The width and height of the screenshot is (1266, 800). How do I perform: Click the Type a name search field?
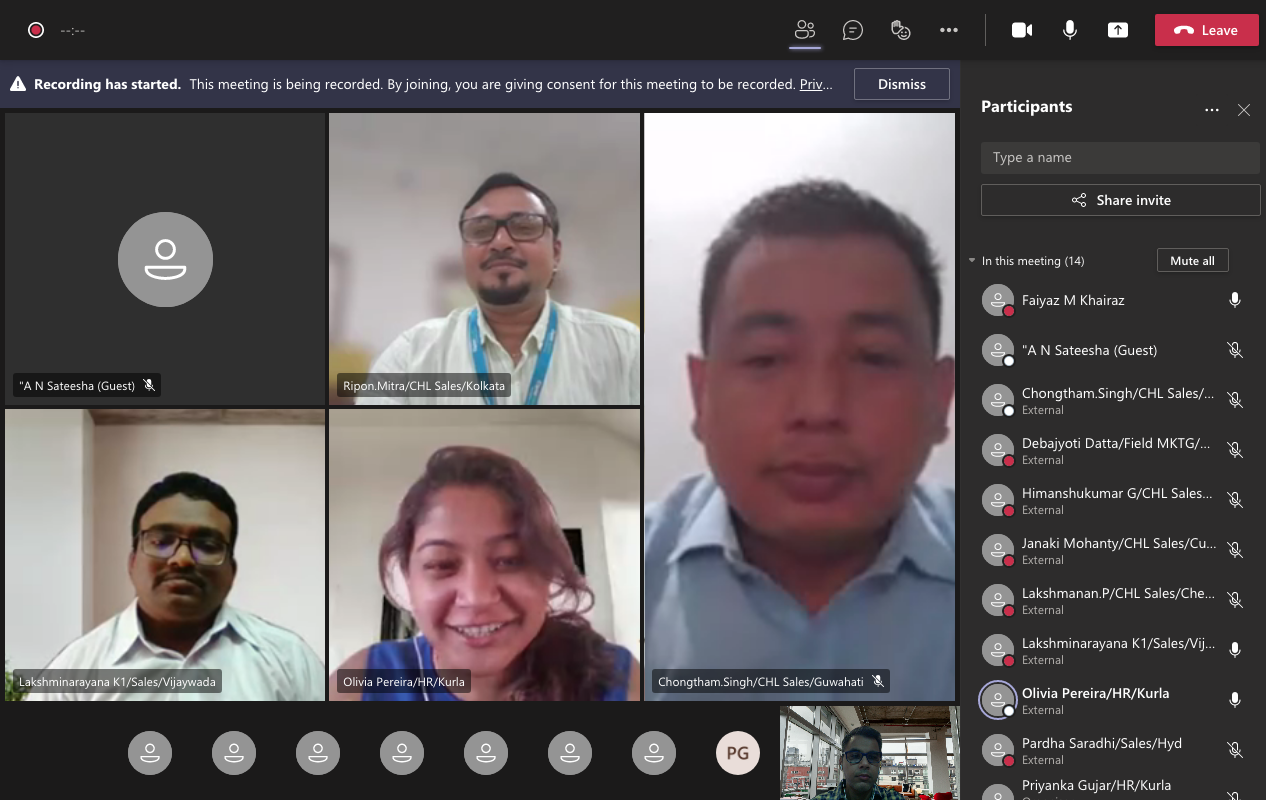pyautogui.click(x=1120, y=158)
